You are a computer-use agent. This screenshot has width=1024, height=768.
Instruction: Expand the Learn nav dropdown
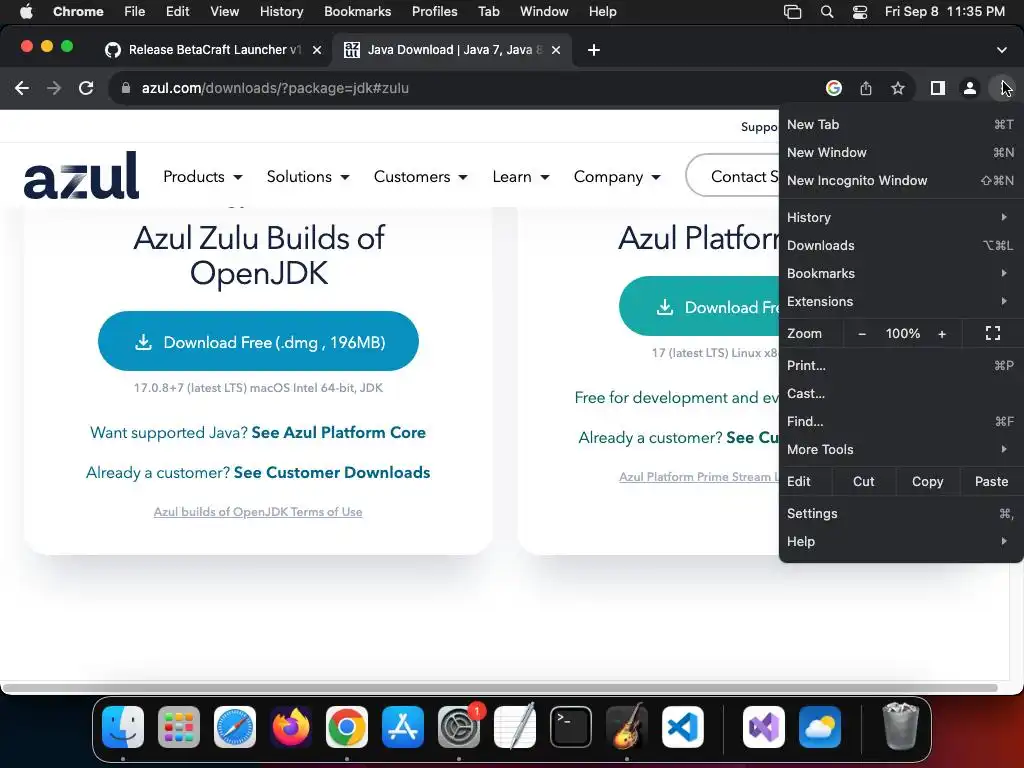520,176
